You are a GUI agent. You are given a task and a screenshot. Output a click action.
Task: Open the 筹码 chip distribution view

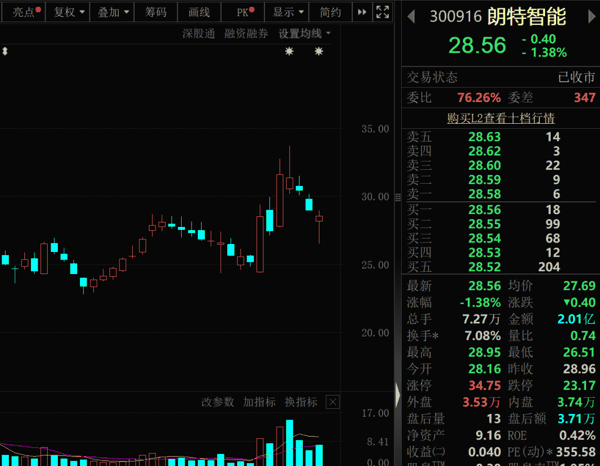point(156,12)
